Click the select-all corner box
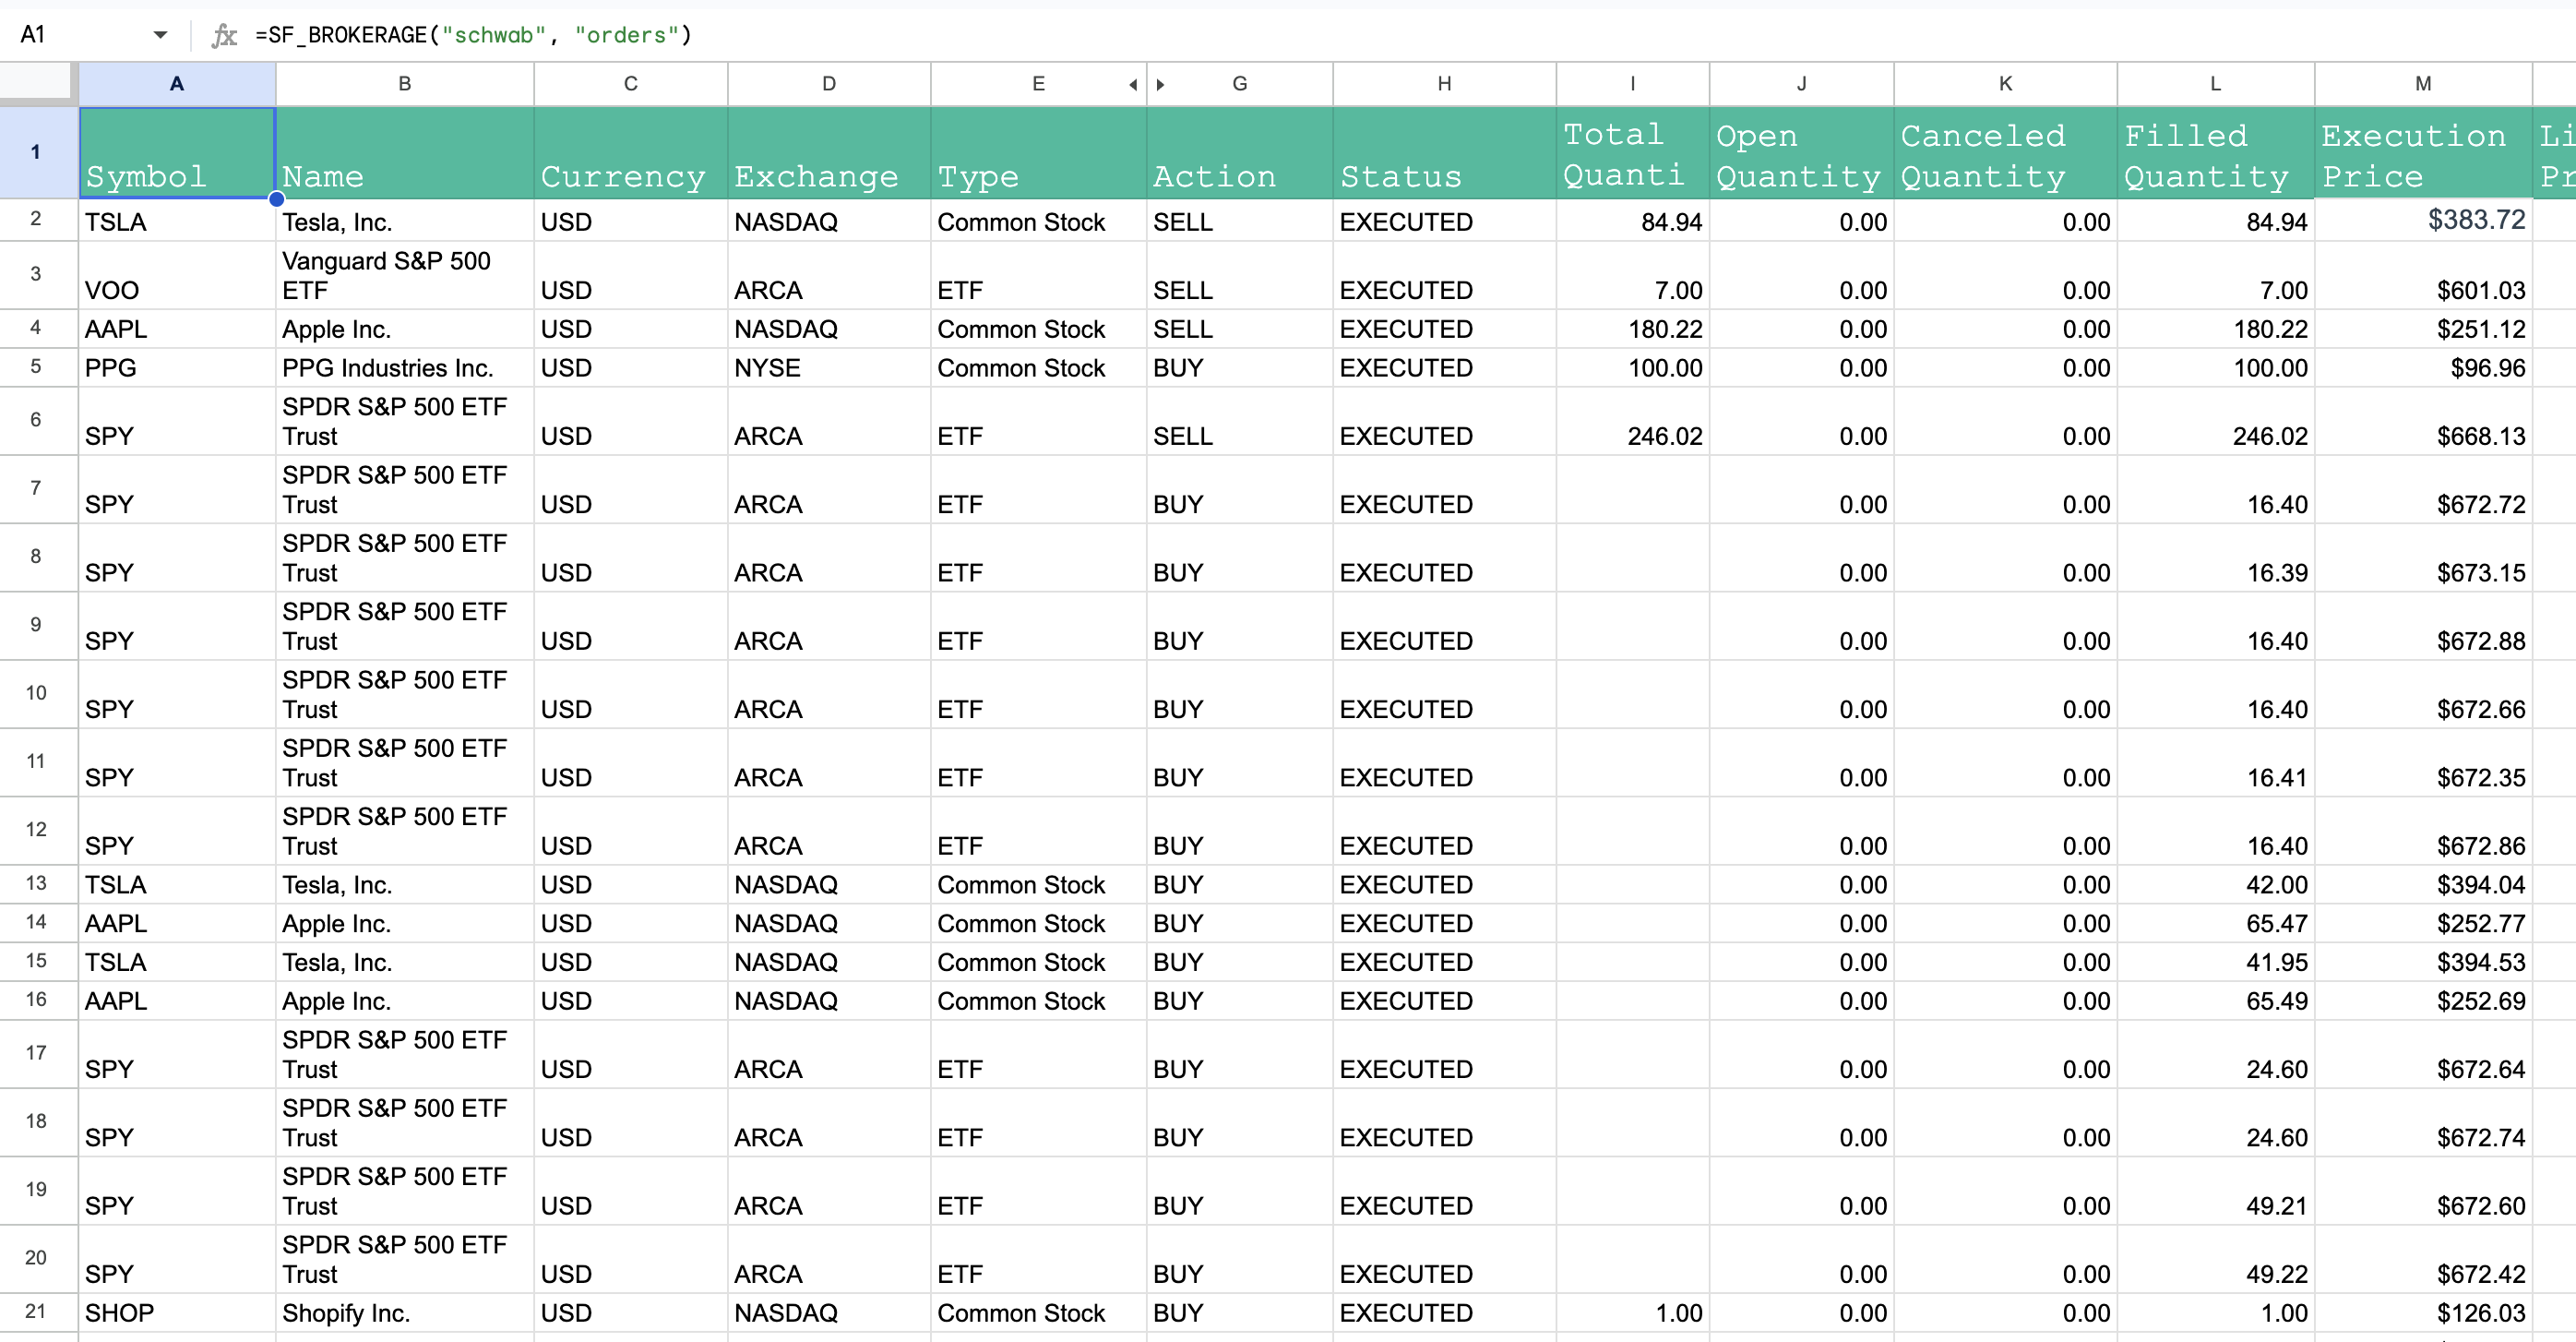 37,84
